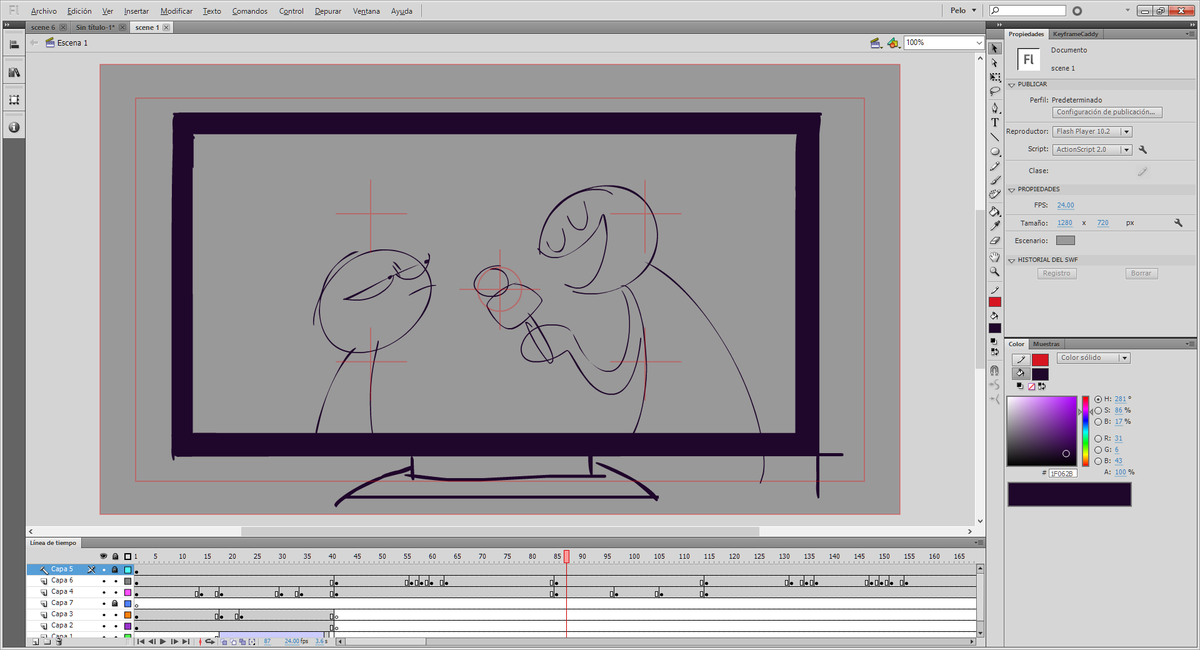This screenshot has height=650, width=1200.
Task: Select the Zoom magnifier tool
Action: tap(994, 271)
